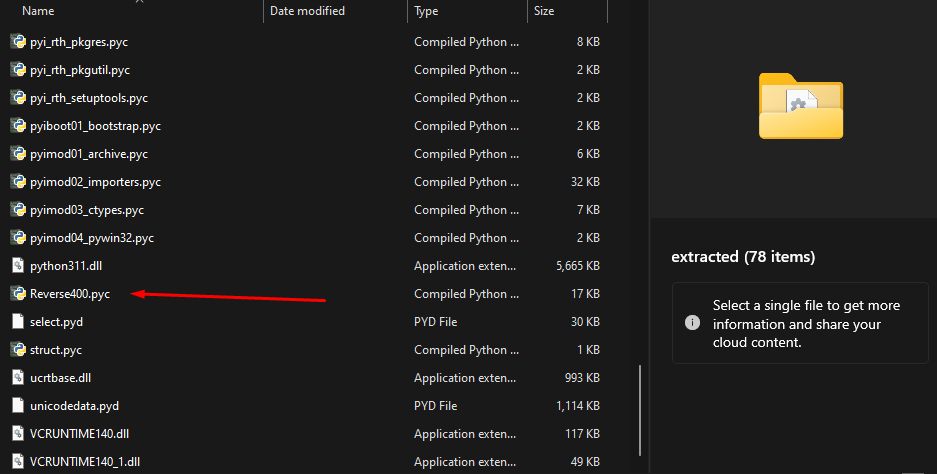The width and height of the screenshot is (937, 474).
Task: Click the info icon in details pane
Action: pos(691,323)
